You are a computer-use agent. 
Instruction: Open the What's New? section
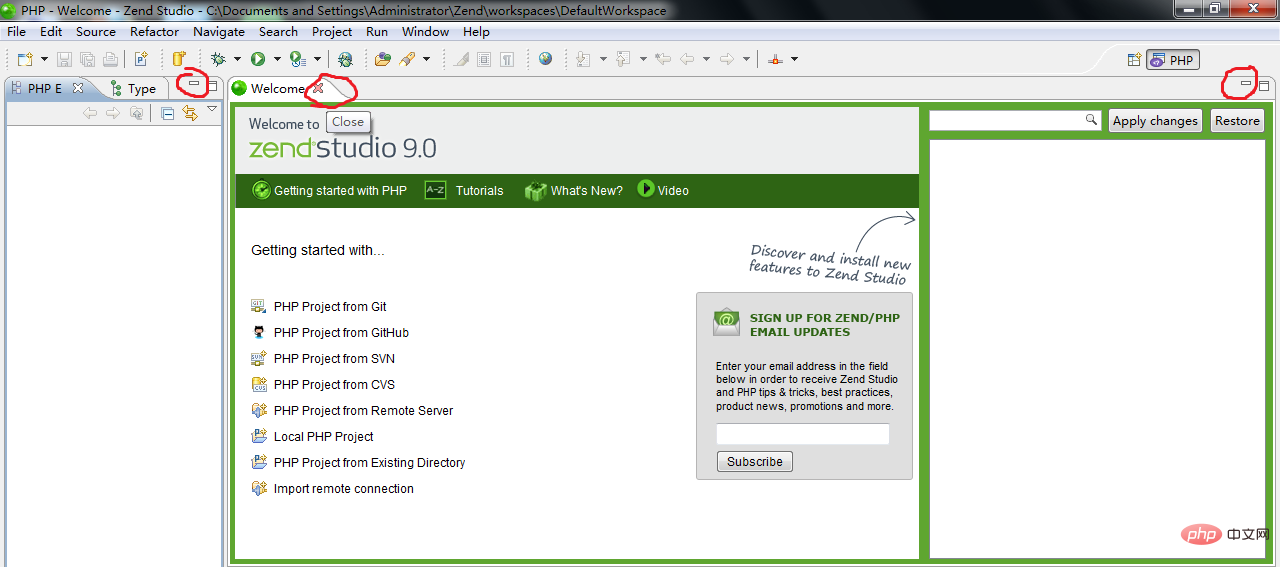pos(573,190)
